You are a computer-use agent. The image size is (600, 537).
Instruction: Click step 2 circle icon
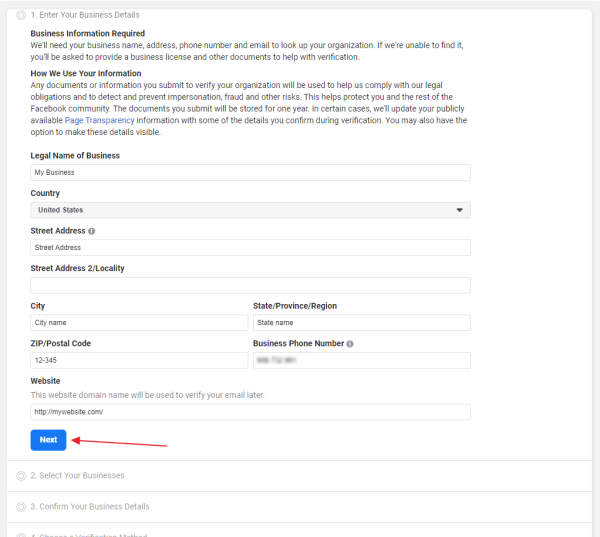[x=21, y=476]
